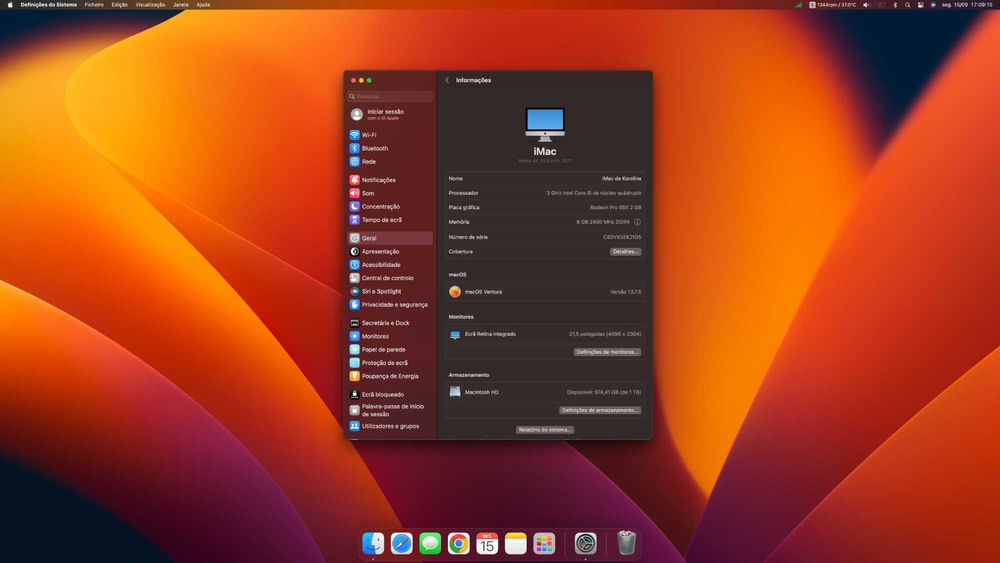1000x563 pixels.
Task: Open Relatório do sistema...
Action: coord(545,430)
